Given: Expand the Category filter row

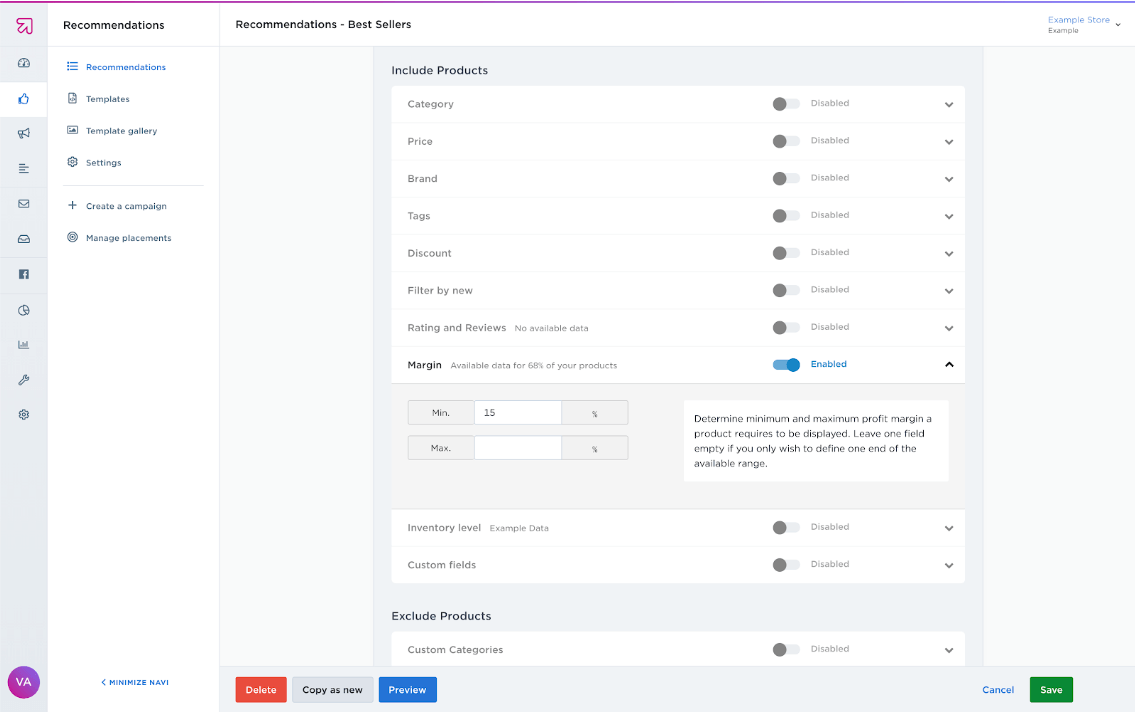Looking at the screenshot, I should [x=949, y=105].
